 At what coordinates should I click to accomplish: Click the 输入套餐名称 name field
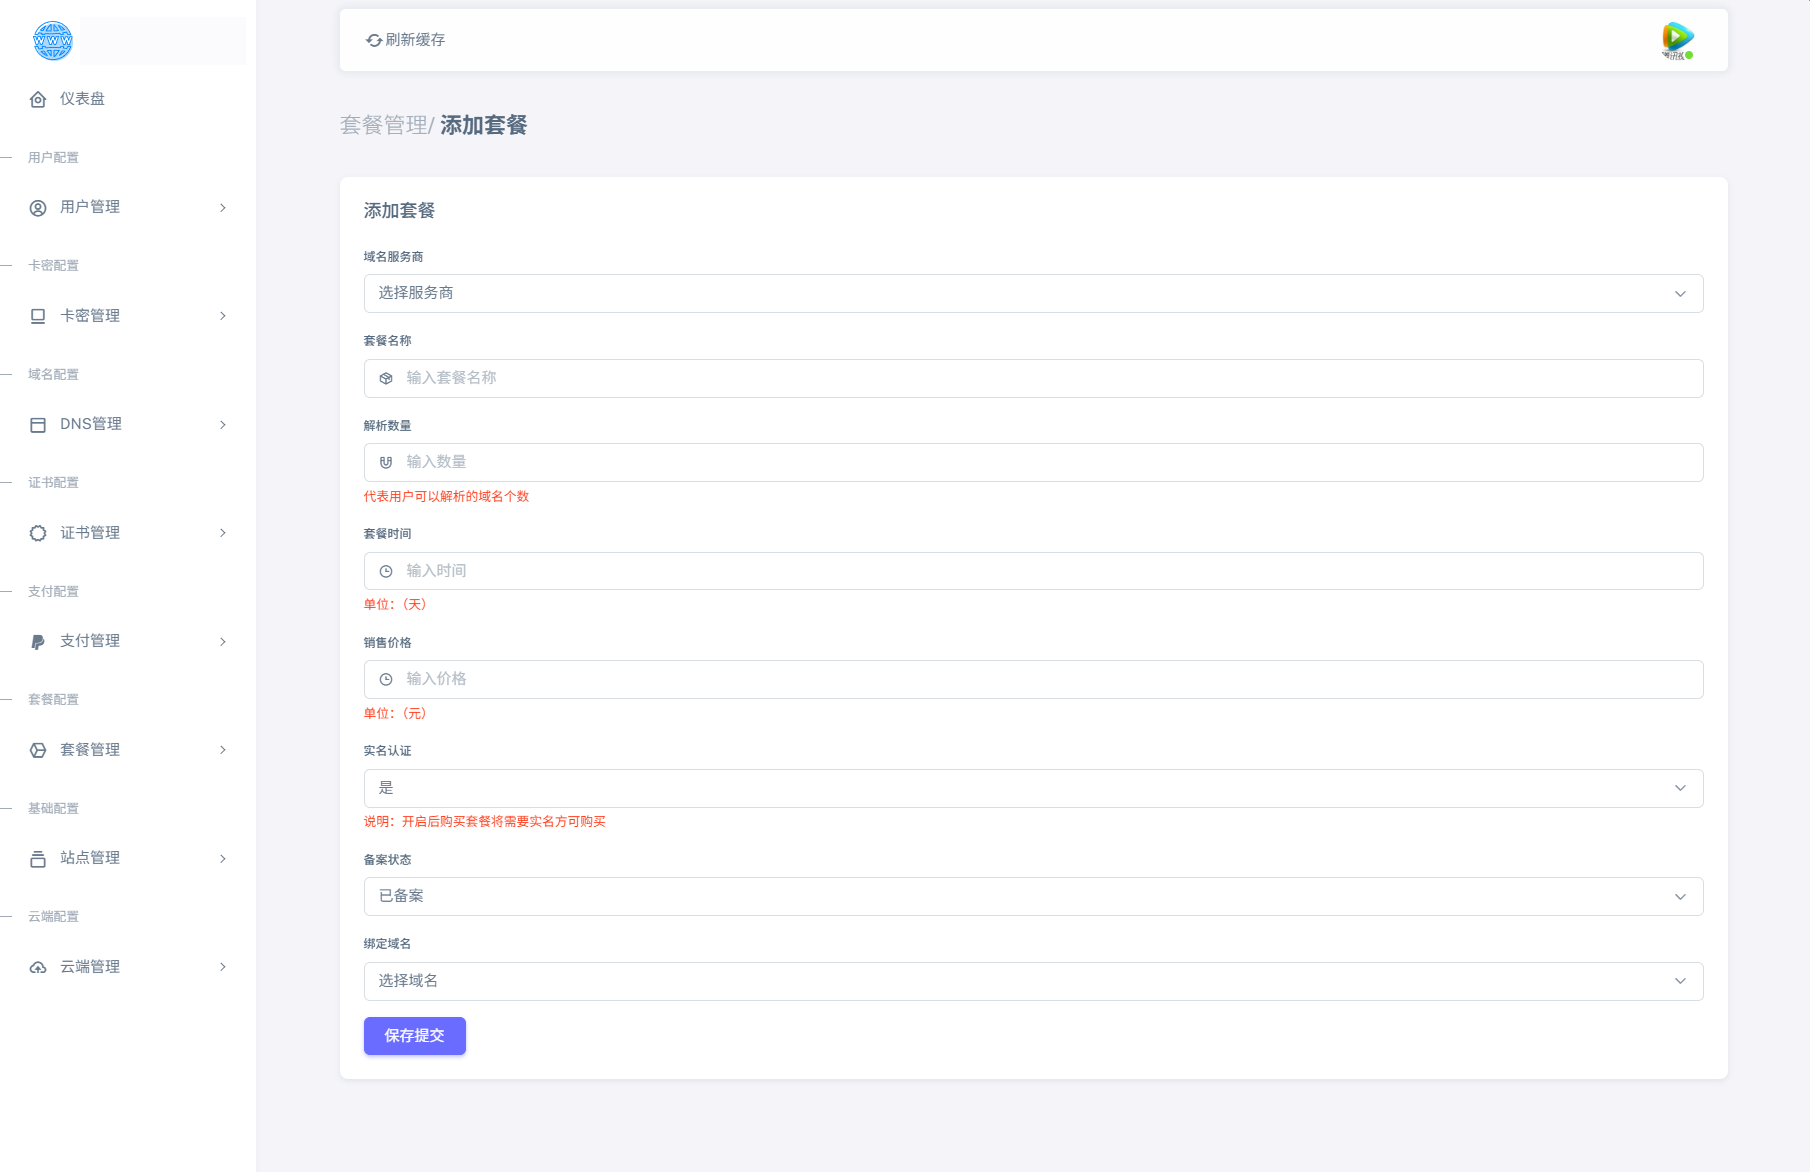pyautogui.click(x=1033, y=378)
